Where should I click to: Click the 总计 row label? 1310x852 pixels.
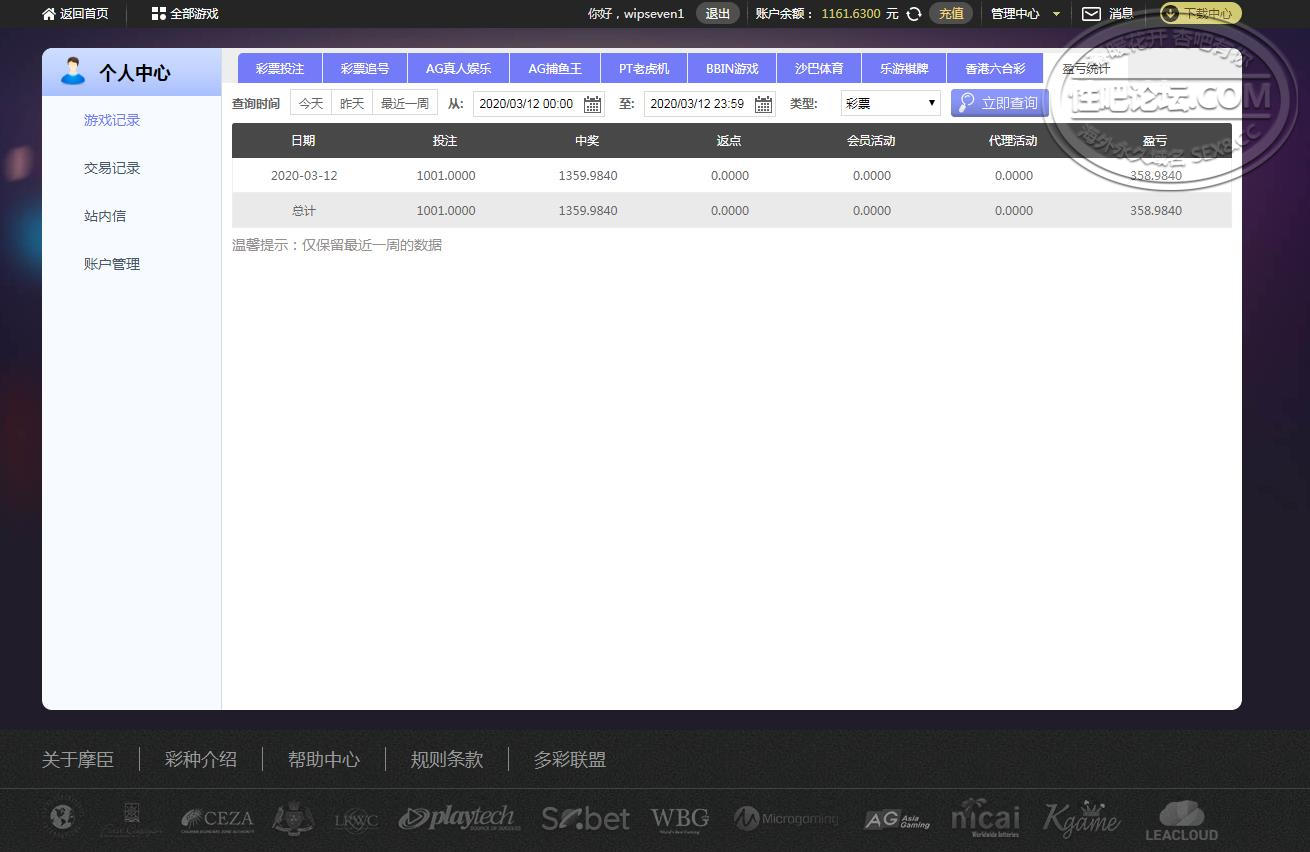pos(304,211)
